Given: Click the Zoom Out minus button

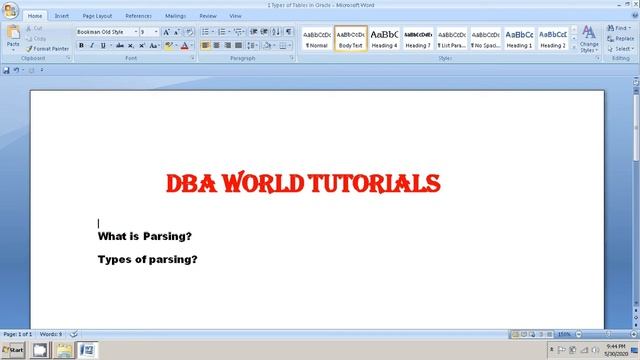Looking at the screenshot, I should tap(579, 334).
